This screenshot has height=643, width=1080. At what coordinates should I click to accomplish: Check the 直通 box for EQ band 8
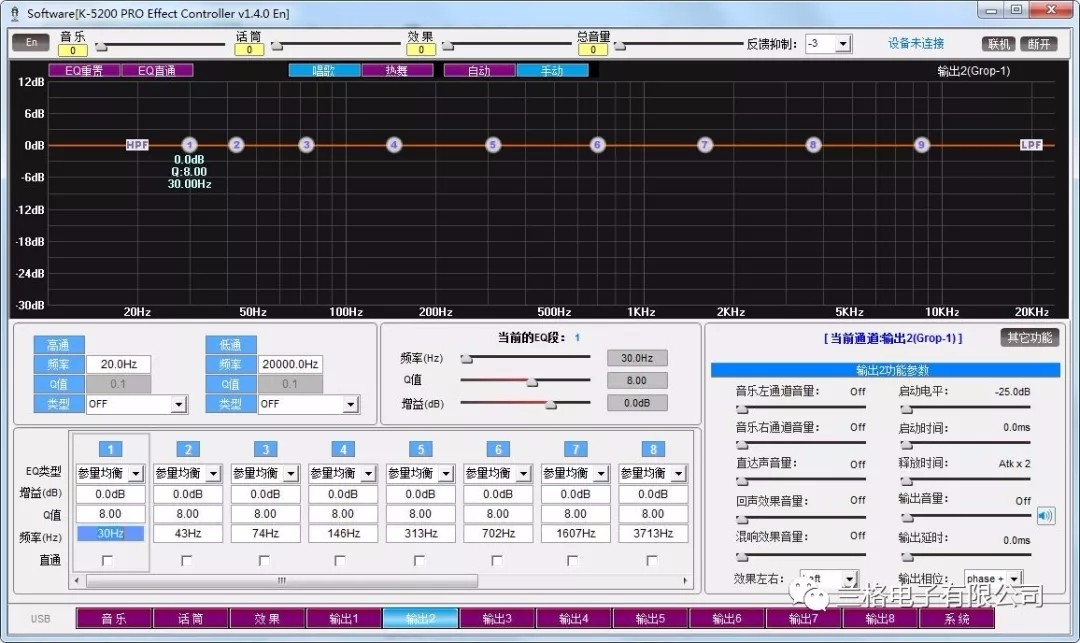(x=652, y=560)
